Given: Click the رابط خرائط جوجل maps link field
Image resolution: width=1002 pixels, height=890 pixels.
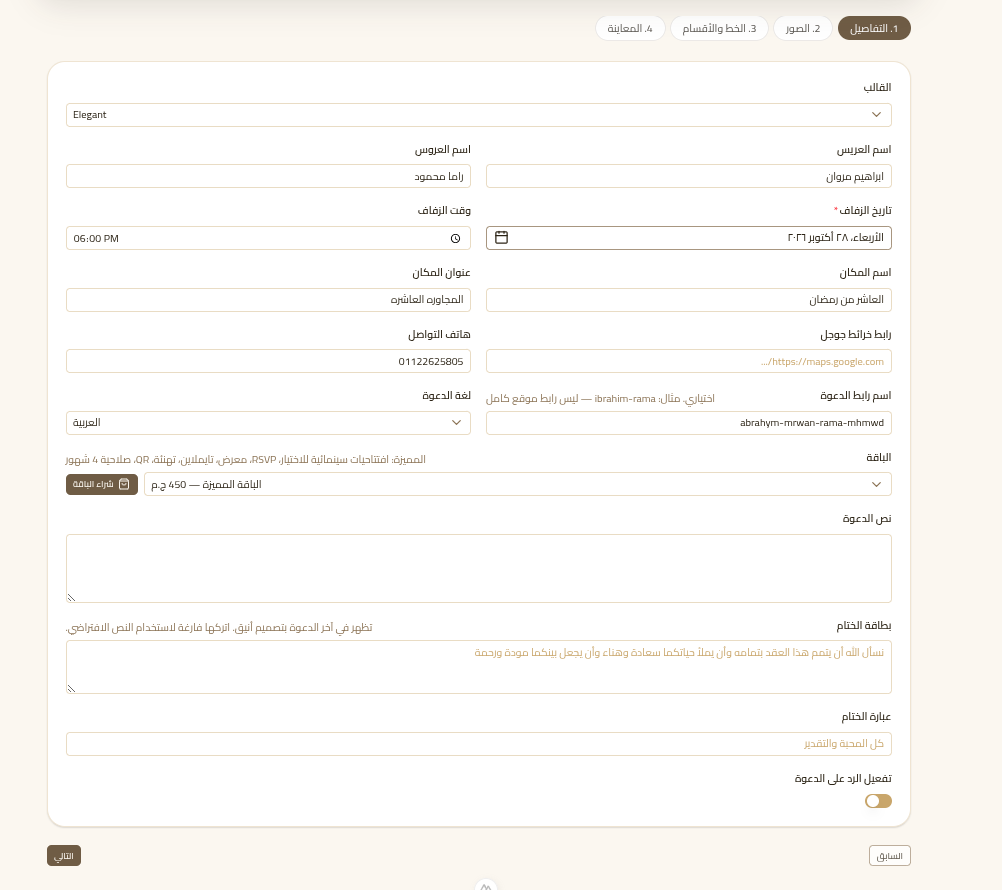Looking at the screenshot, I should coord(689,362).
